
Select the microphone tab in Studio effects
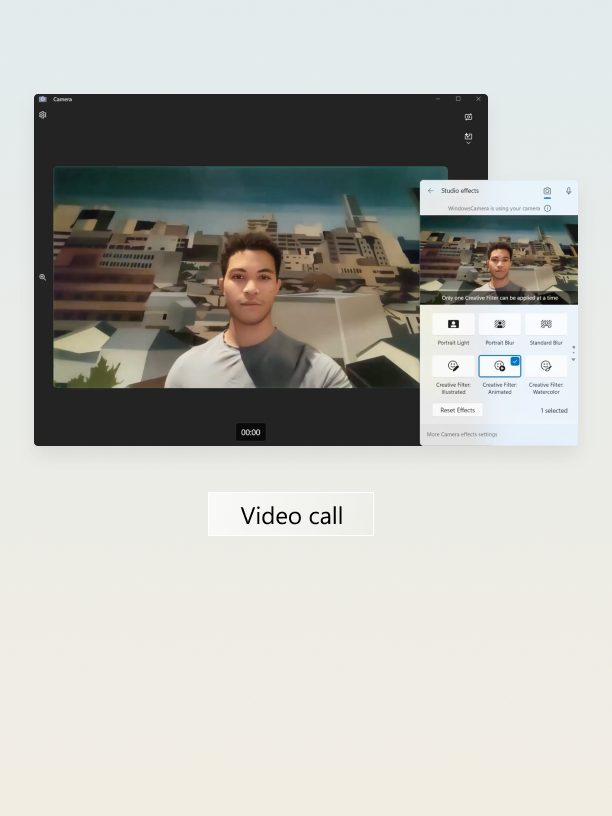pos(568,191)
